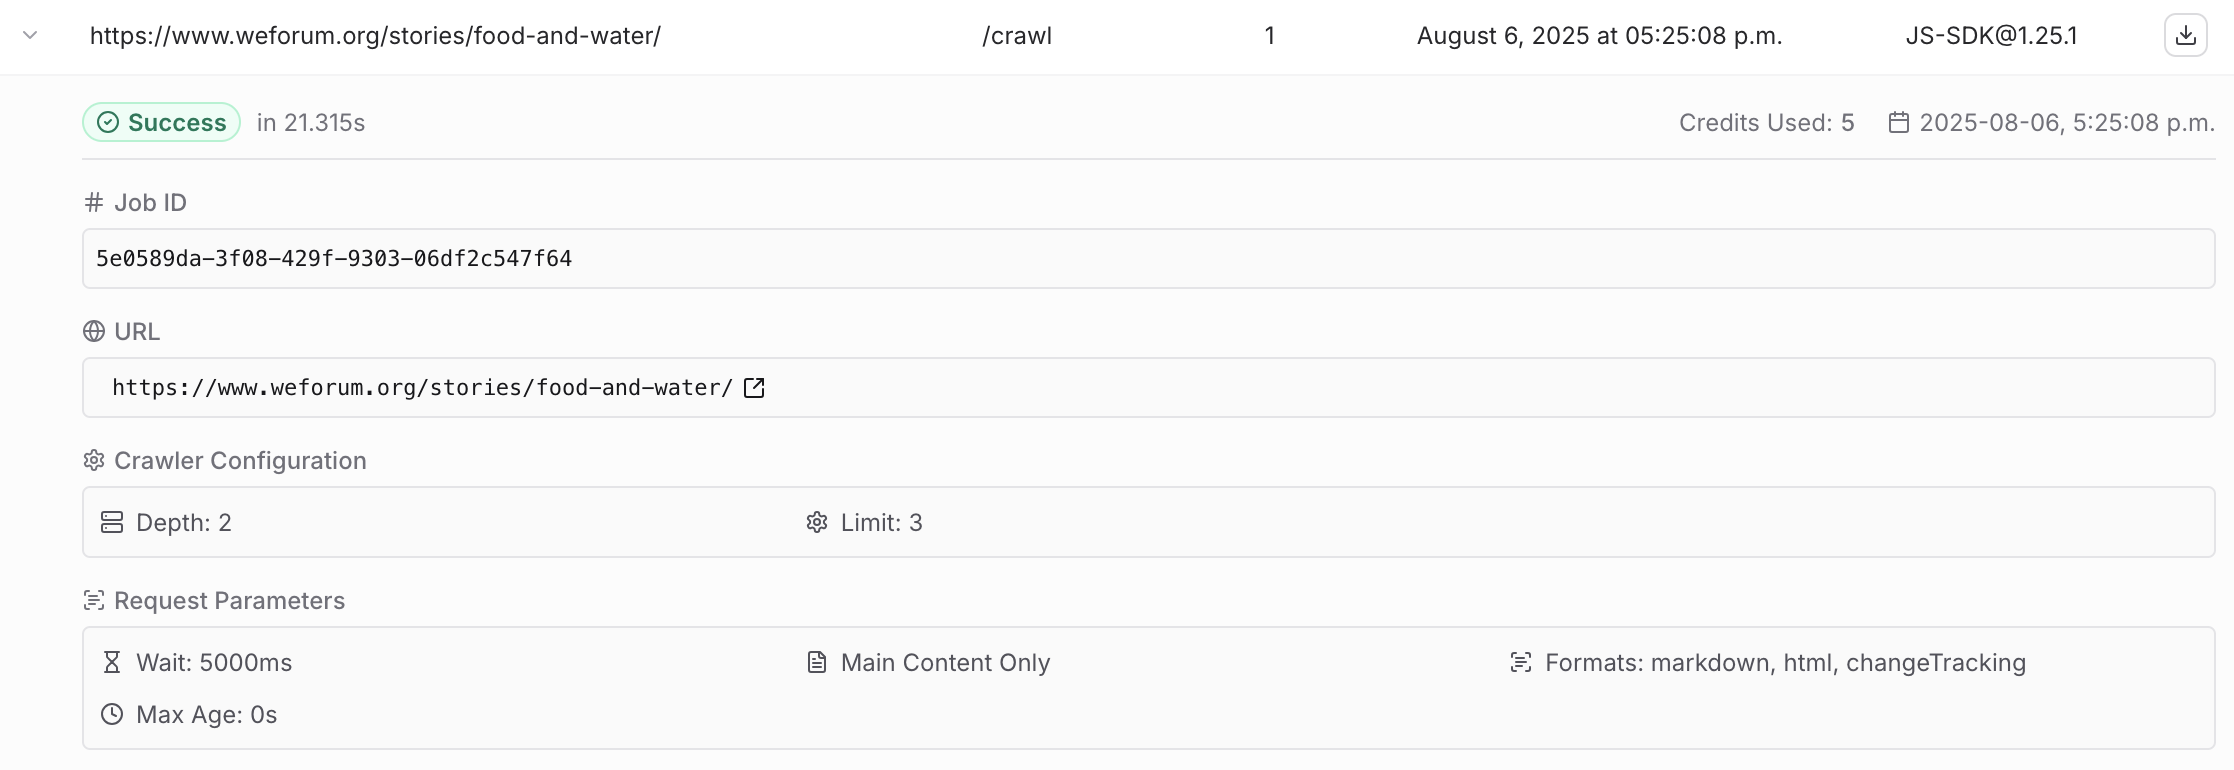Viewport: 2234px width, 770px height.
Task: Click the calendar icon near date
Action: [1898, 122]
